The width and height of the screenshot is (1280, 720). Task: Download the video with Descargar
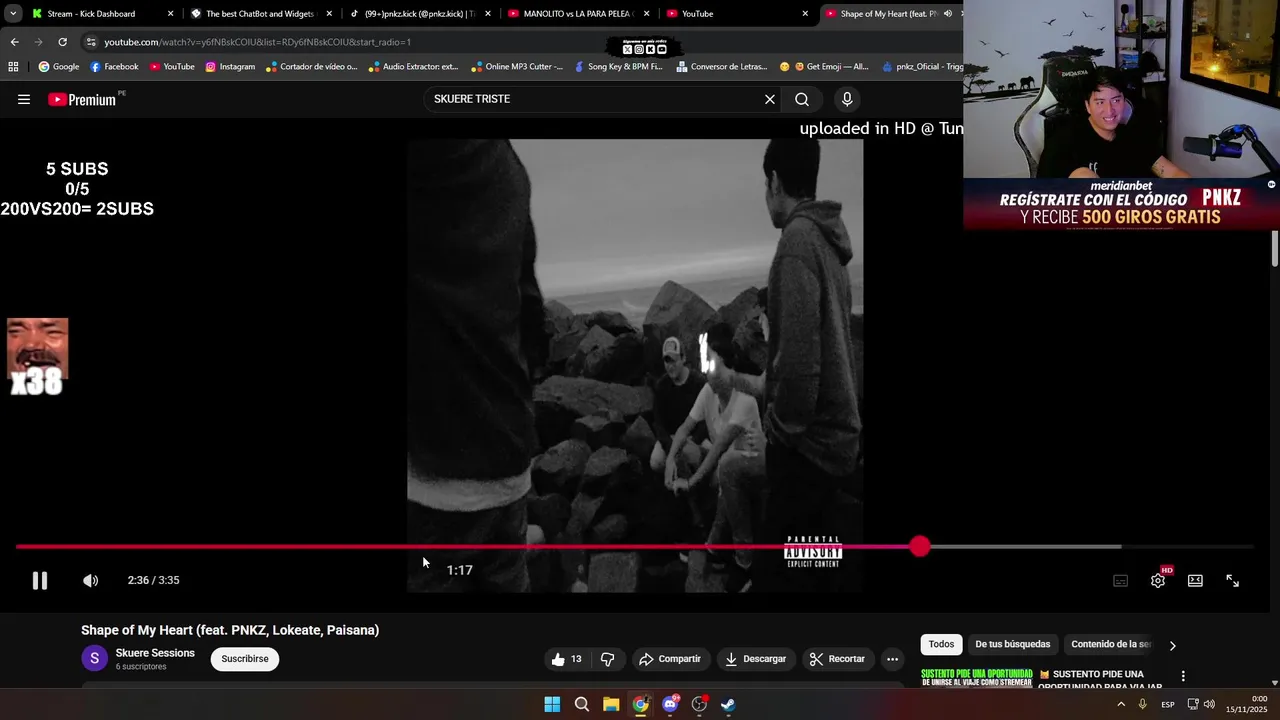coord(756,659)
